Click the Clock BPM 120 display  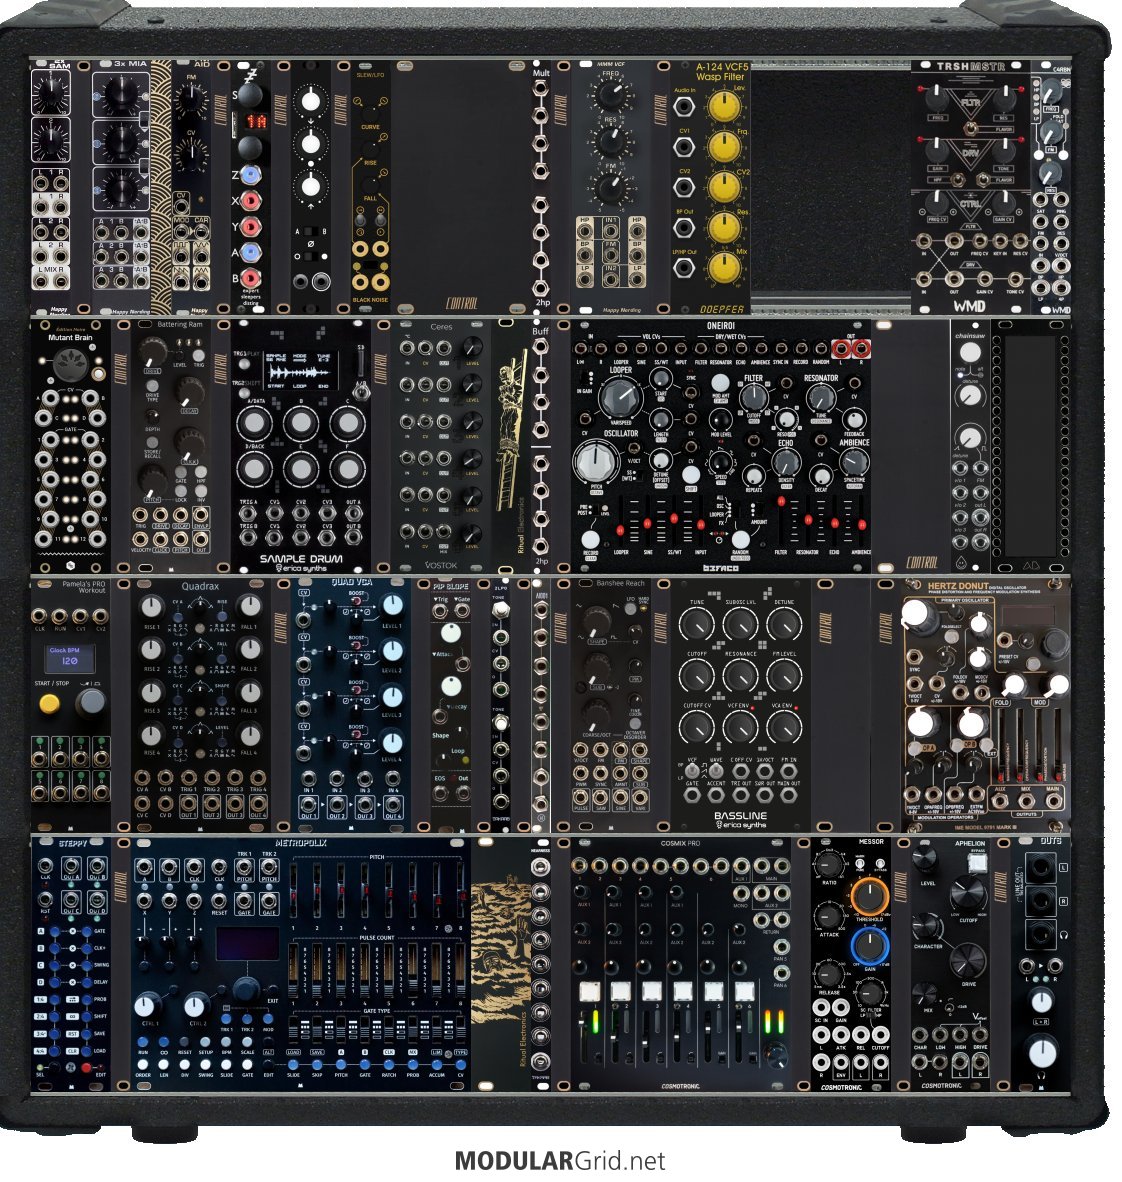click(x=69, y=658)
